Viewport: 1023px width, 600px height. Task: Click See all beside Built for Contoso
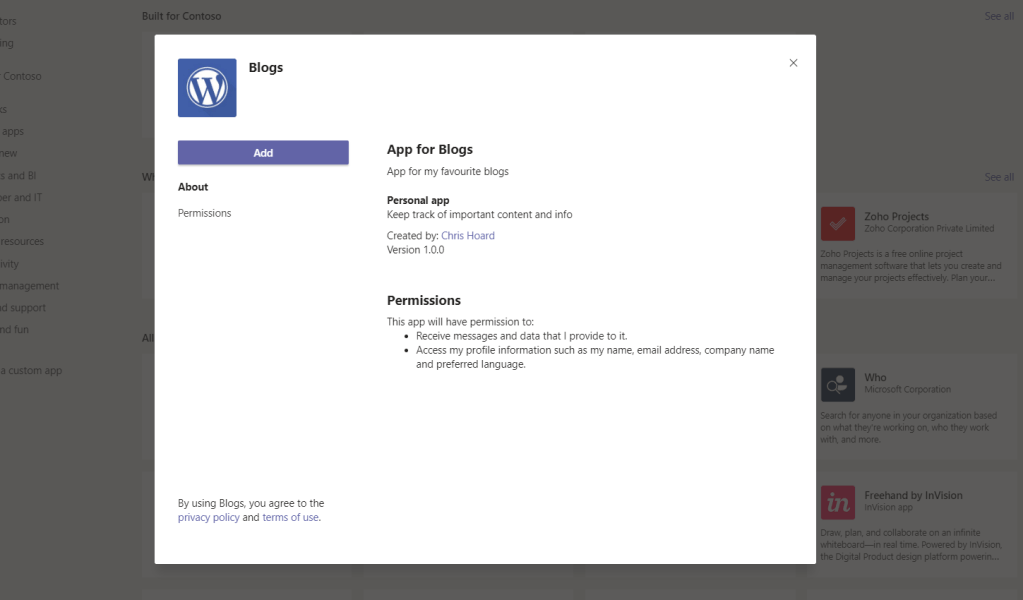tap(998, 16)
